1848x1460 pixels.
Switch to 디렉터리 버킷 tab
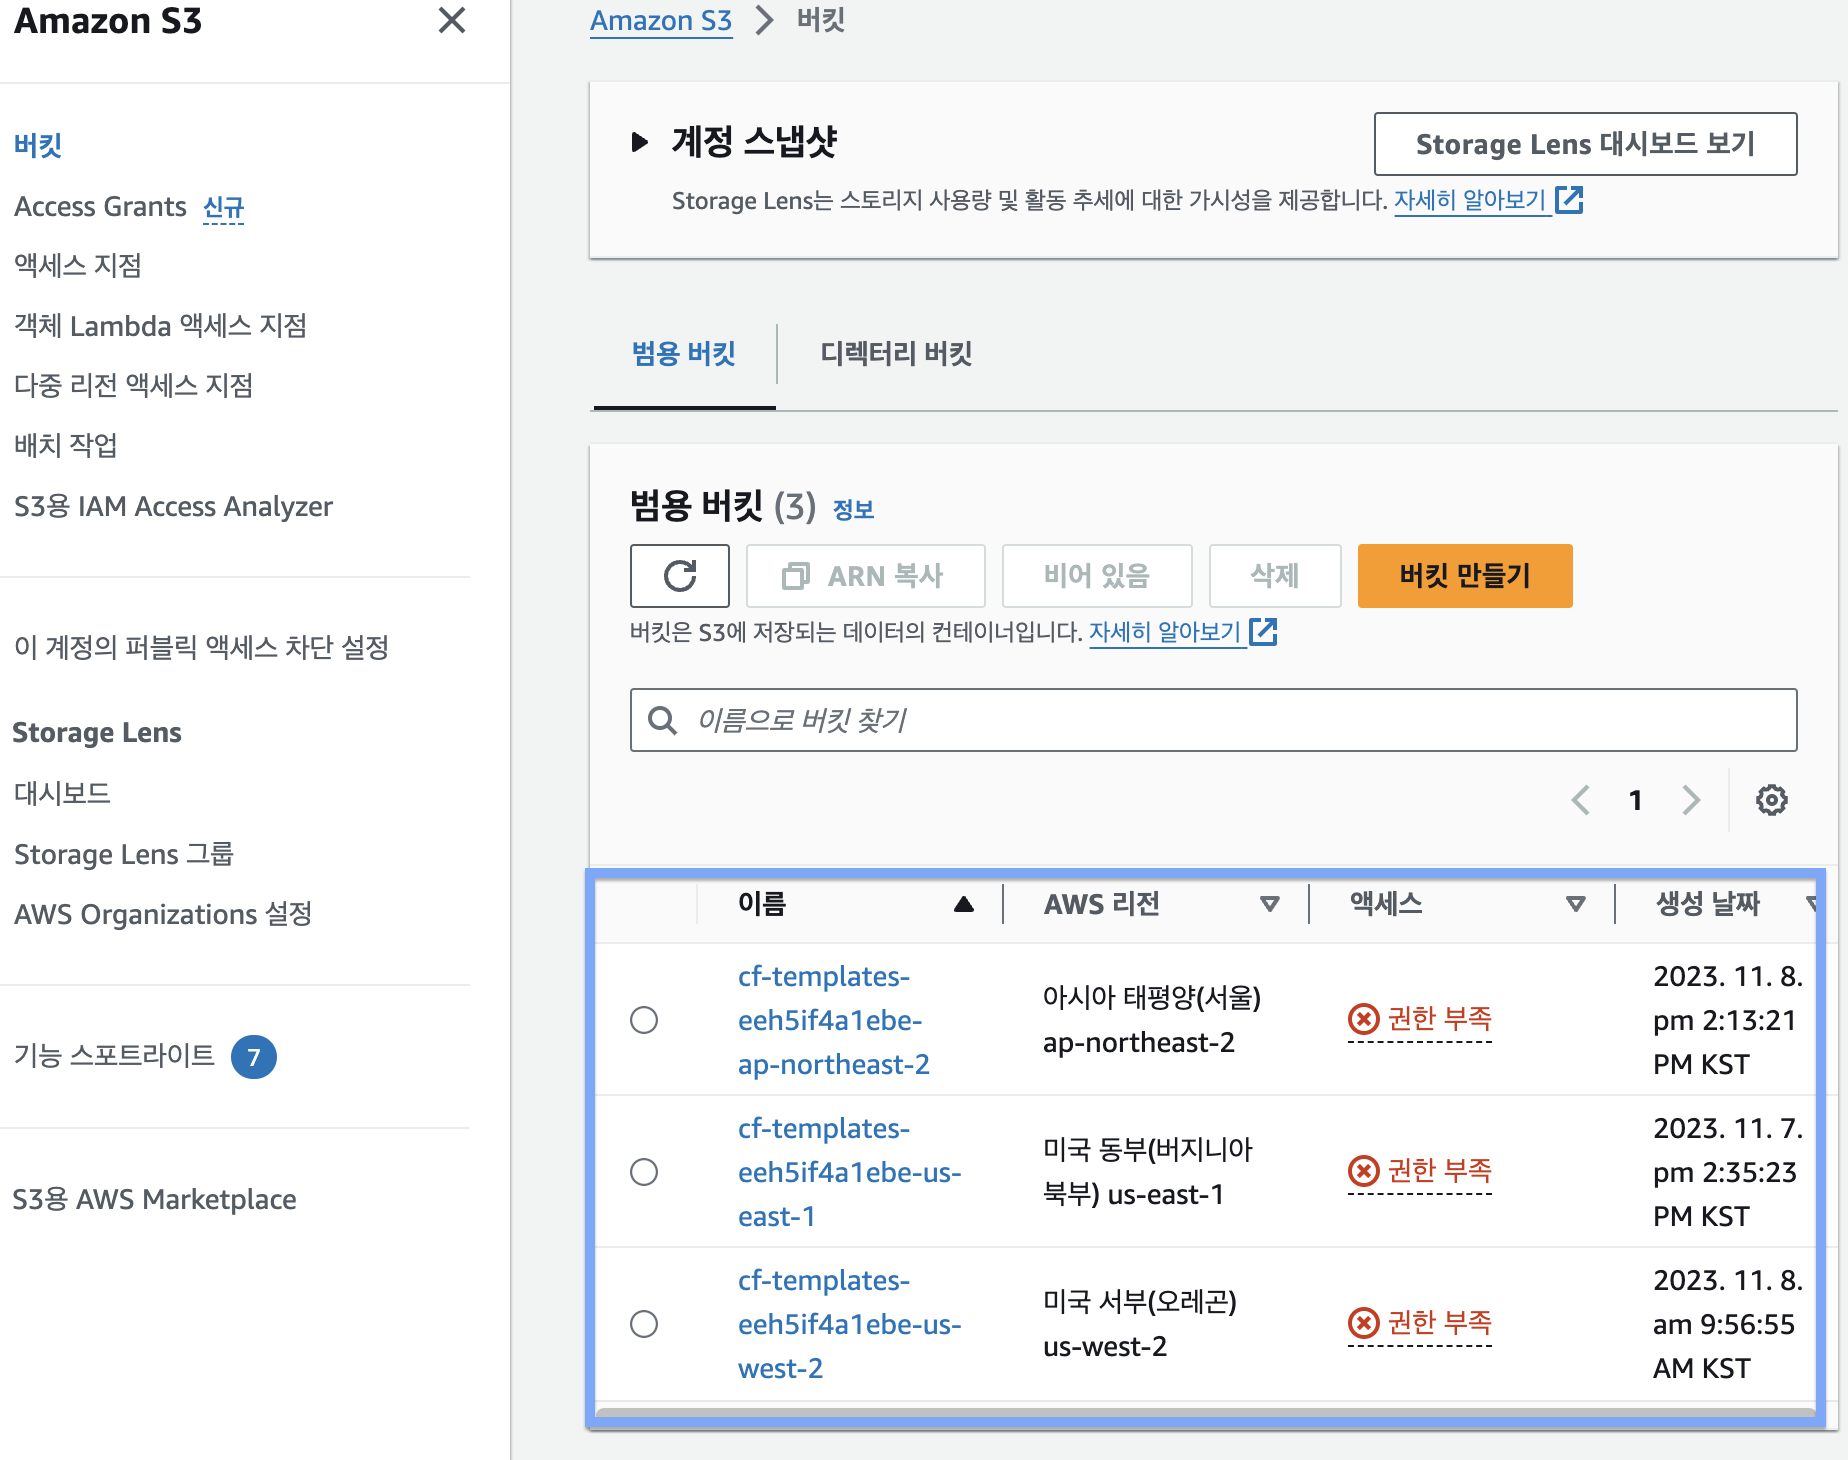coord(896,354)
